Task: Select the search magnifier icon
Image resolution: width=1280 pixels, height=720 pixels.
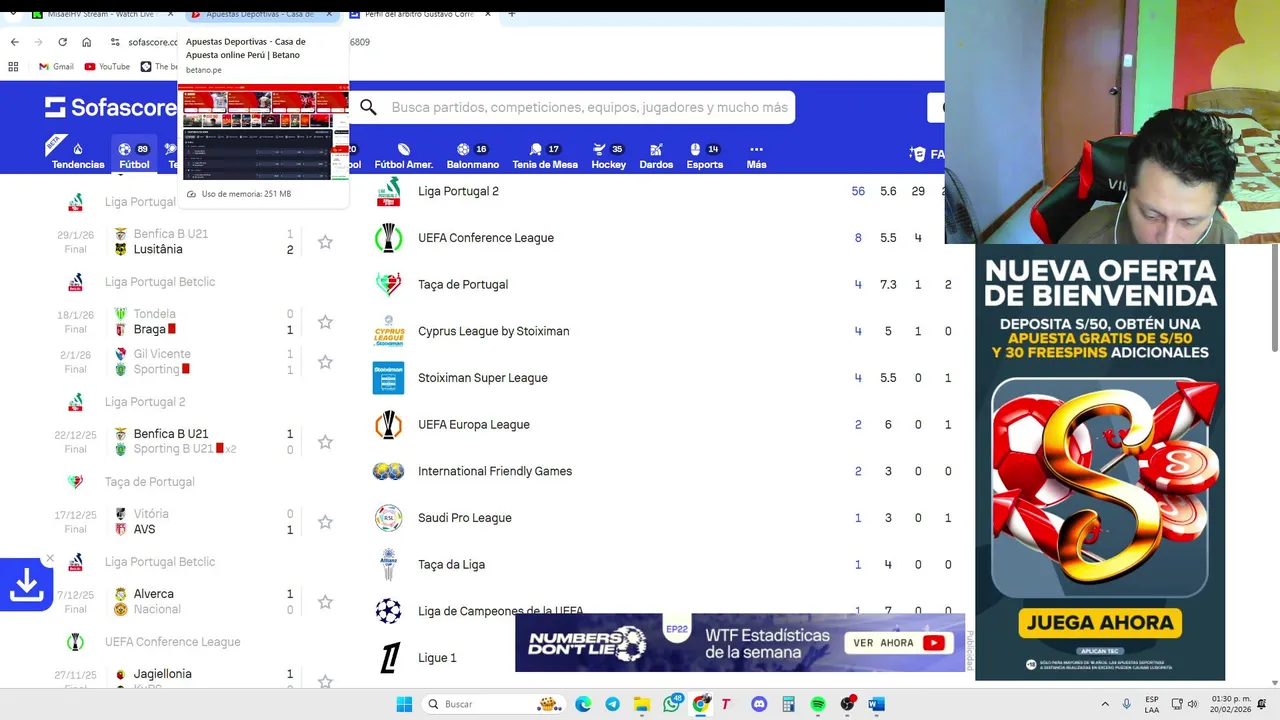Action: tap(368, 107)
